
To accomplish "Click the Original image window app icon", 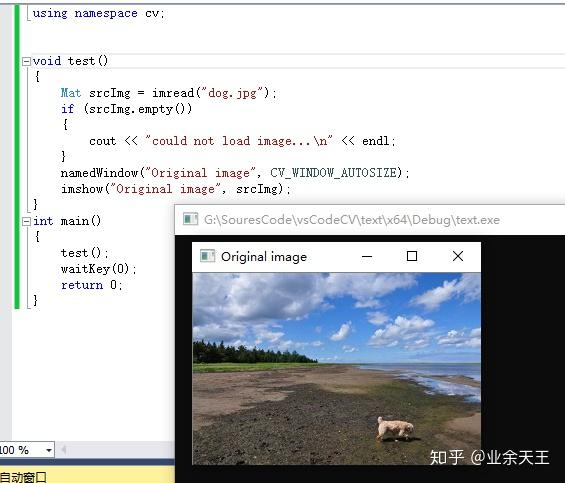I will click(207, 256).
